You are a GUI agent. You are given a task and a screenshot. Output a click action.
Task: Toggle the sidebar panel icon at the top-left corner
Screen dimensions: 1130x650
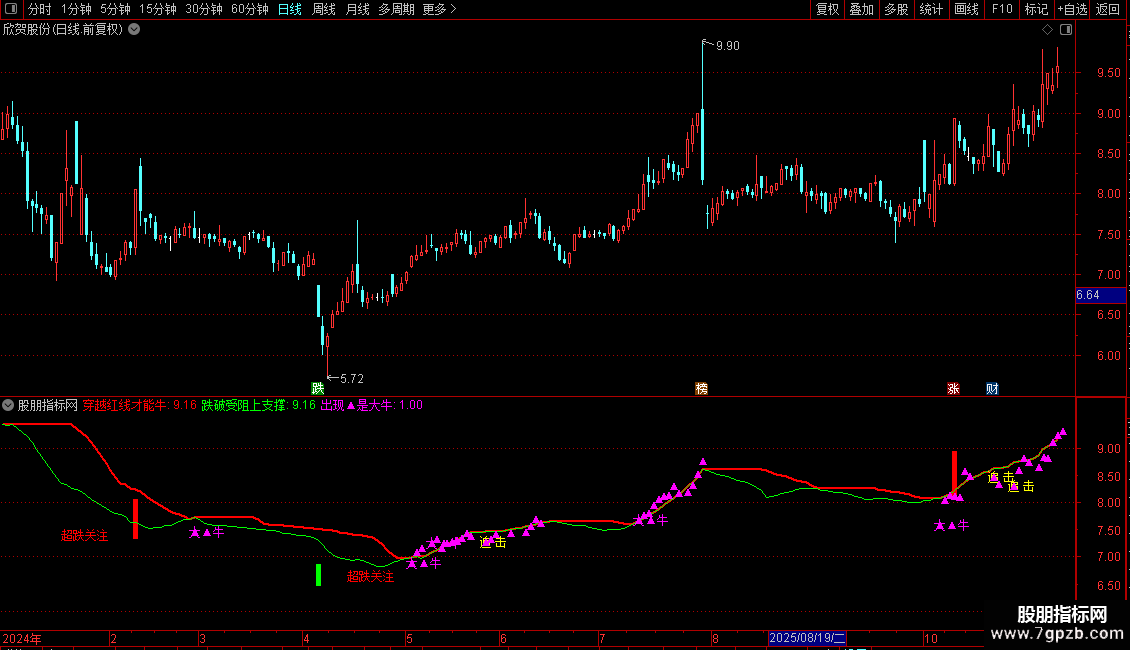(11, 9)
